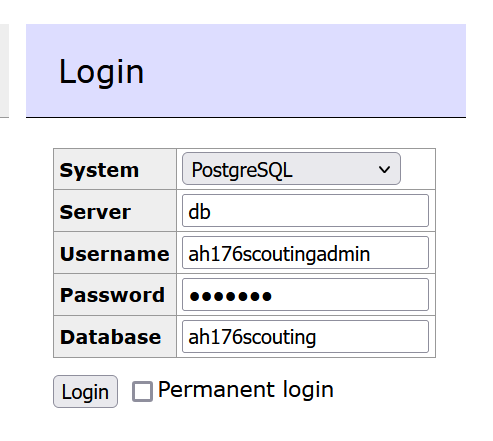
Task: Open the System dropdown showing PostgreSQL
Action: point(291,169)
